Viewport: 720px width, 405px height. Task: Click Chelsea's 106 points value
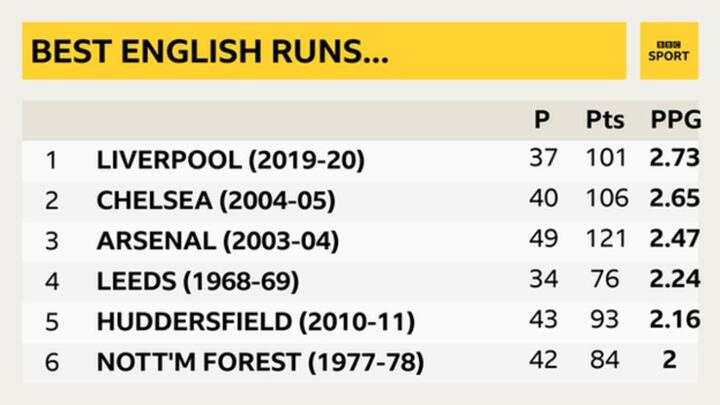(x=606, y=199)
